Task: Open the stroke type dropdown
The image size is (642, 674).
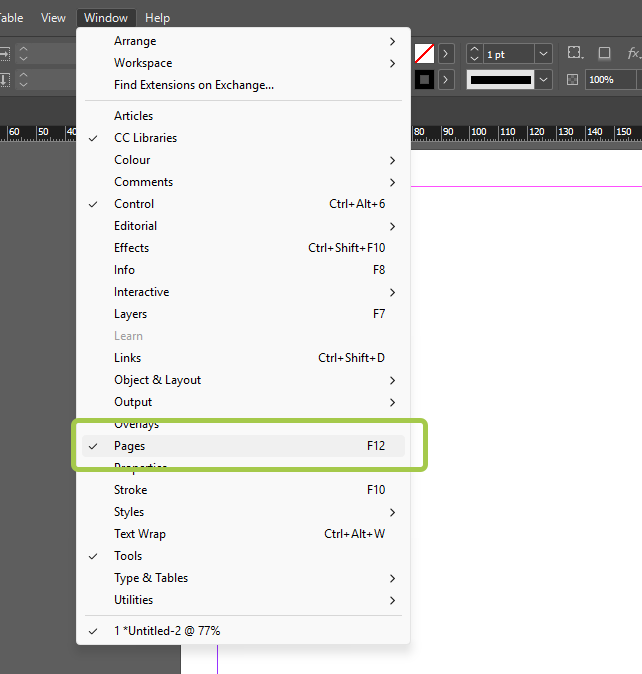Action: click(544, 80)
